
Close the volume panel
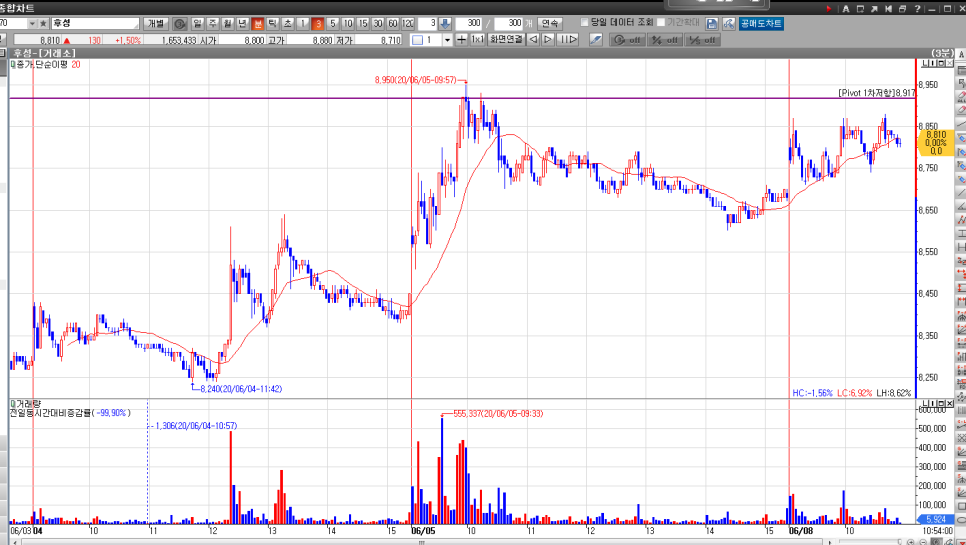point(949,403)
